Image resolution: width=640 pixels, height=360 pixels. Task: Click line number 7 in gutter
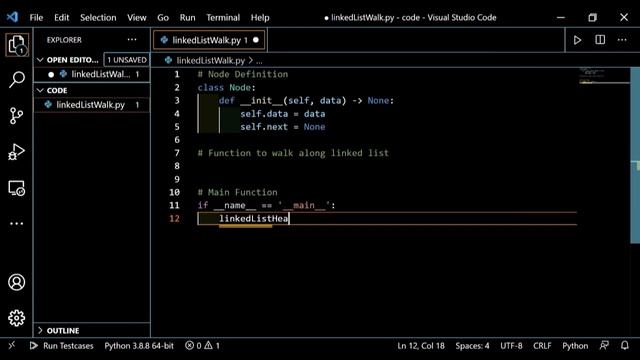[177, 153]
